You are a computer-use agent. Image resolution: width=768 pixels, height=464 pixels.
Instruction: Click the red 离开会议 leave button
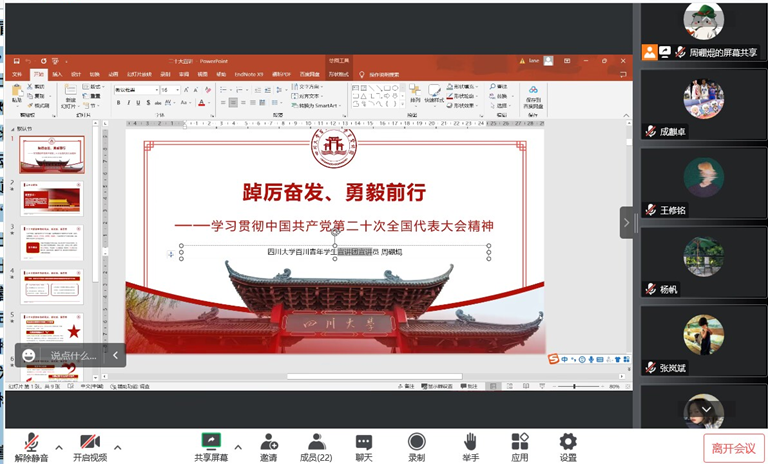(733, 448)
